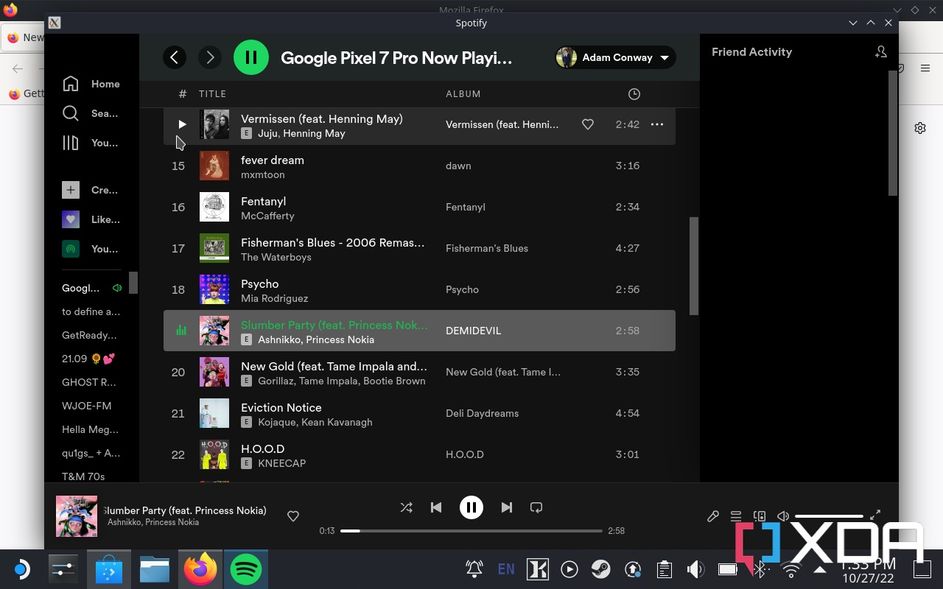This screenshot has height=589, width=943.
Task: Play the song fever dream
Action: coord(181,165)
